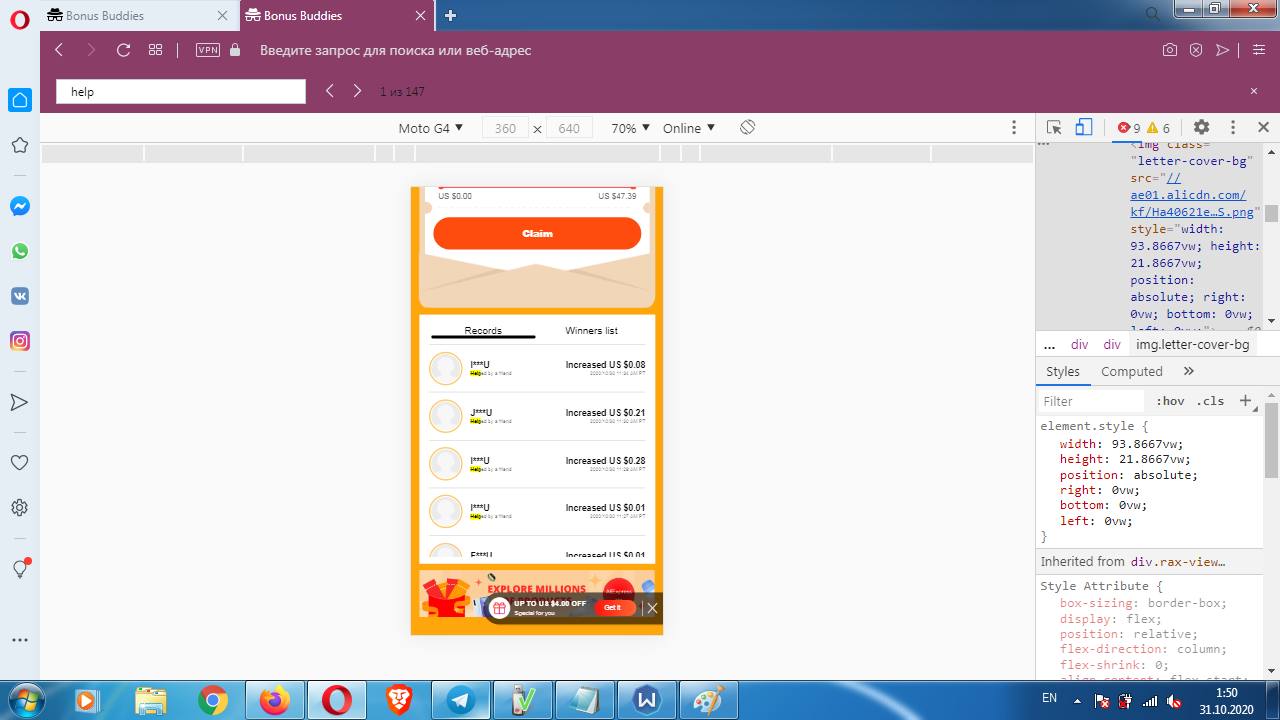1280x720 pixels.
Task: Open the Online throttling dropdown
Action: click(x=689, y=128)
